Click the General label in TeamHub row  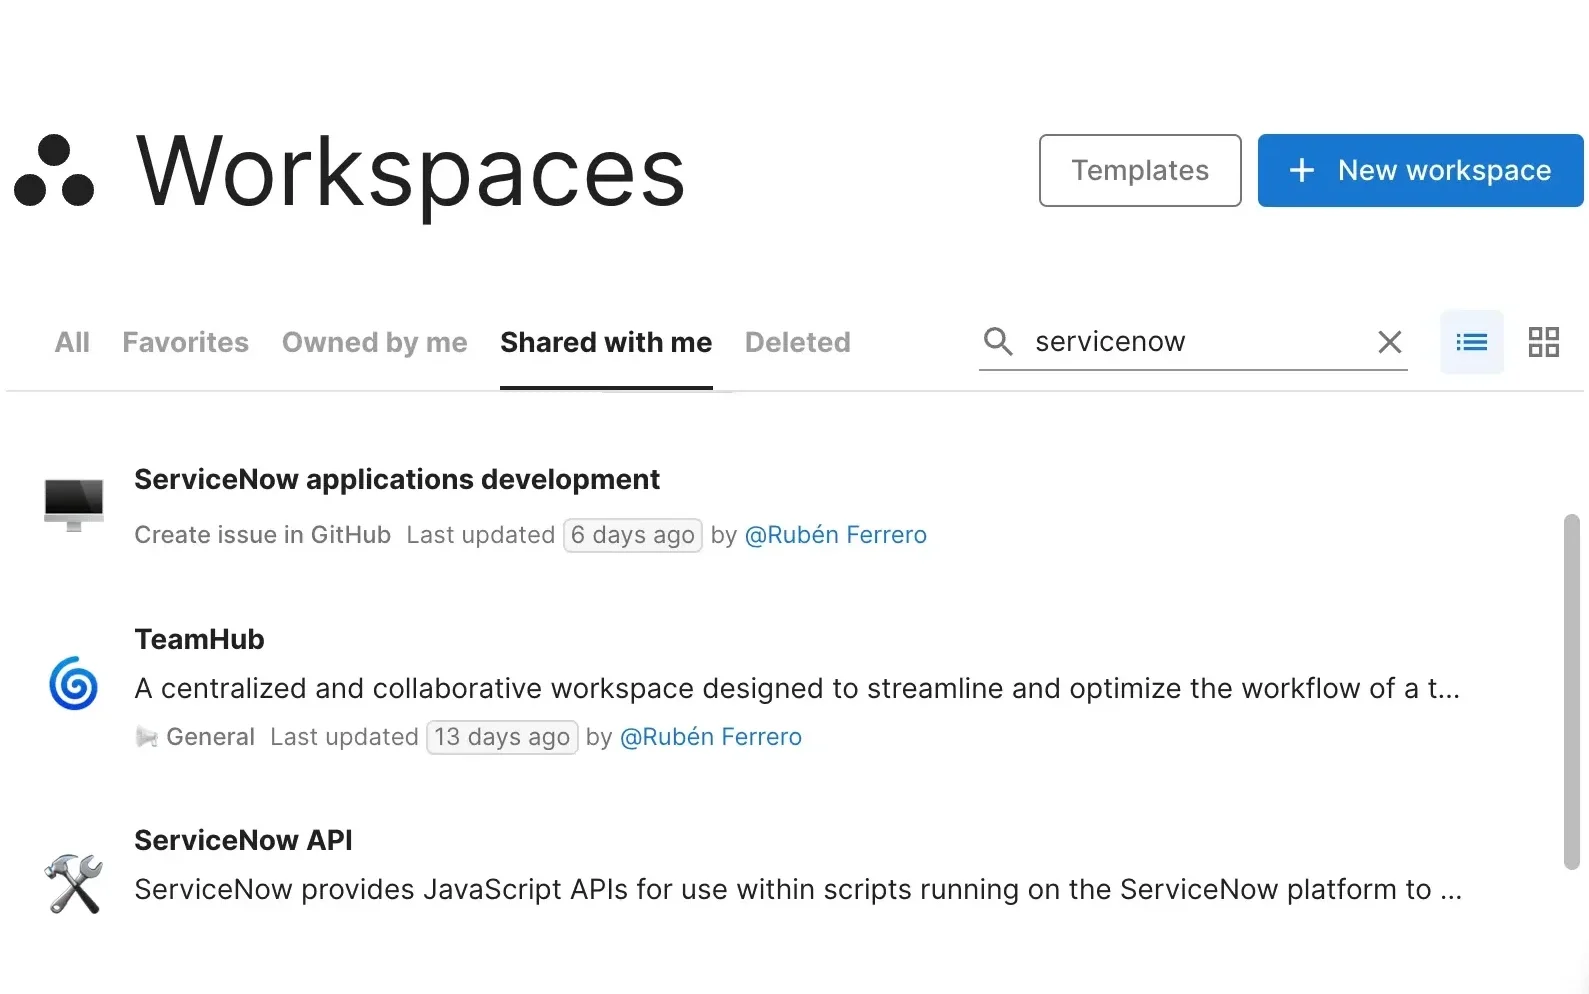pyautogui.click(x=211, y=737)
